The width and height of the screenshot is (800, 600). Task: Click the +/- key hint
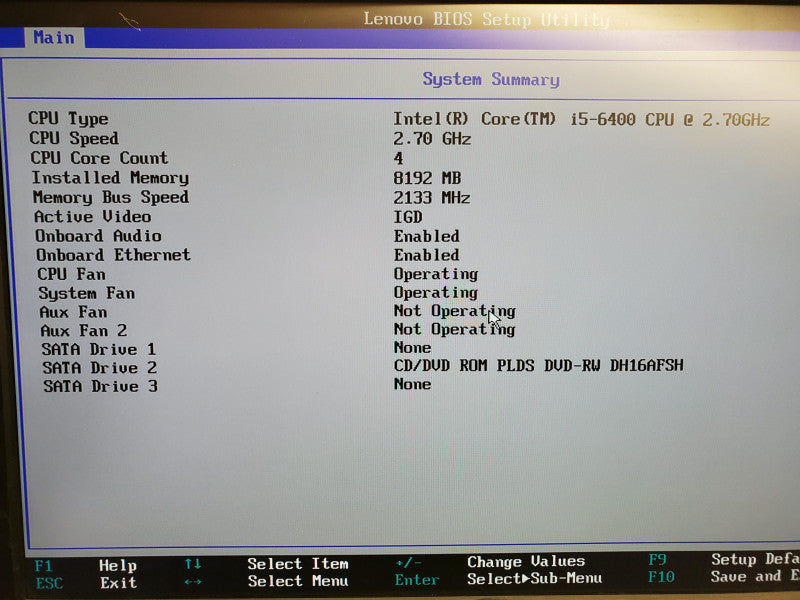(409, 563)
